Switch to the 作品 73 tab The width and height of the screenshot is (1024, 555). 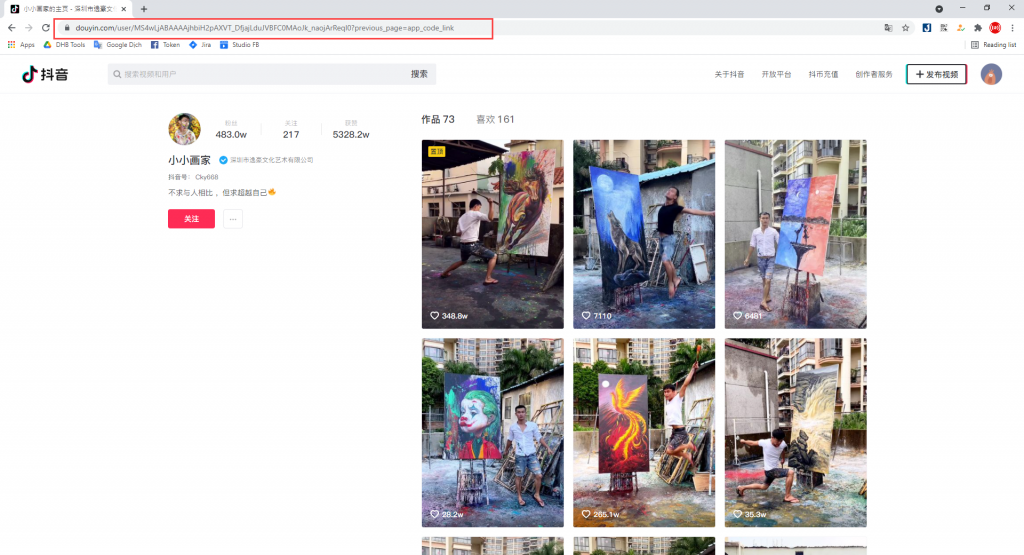tap(438, 119)
